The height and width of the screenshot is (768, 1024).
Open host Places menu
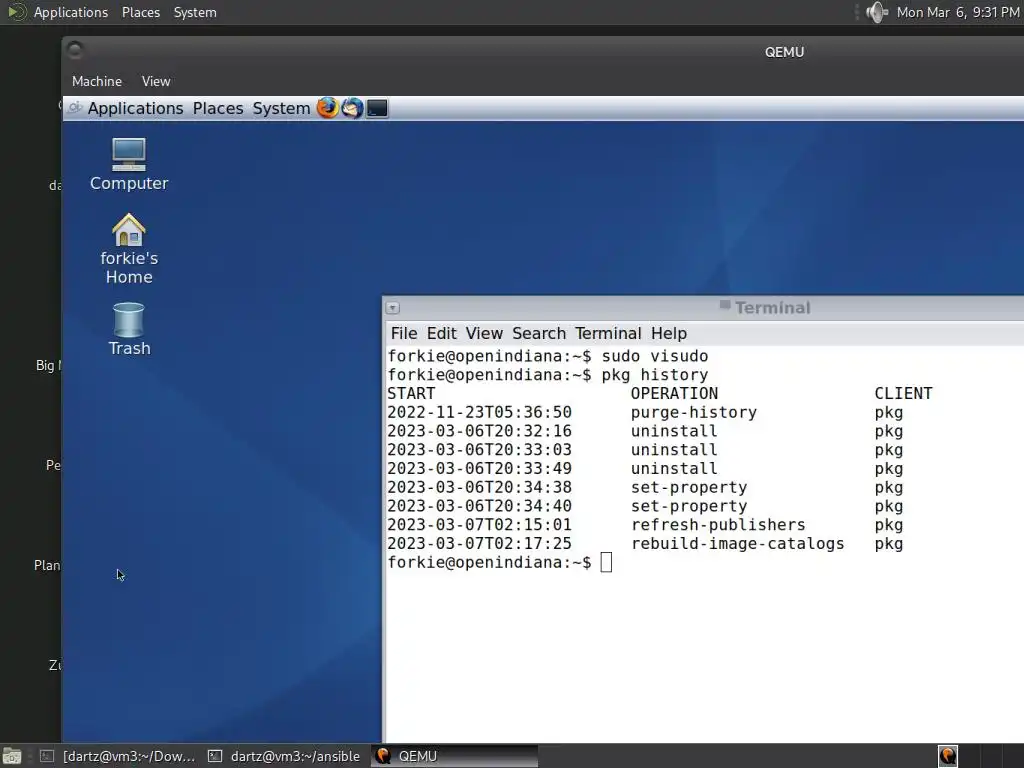140,12
